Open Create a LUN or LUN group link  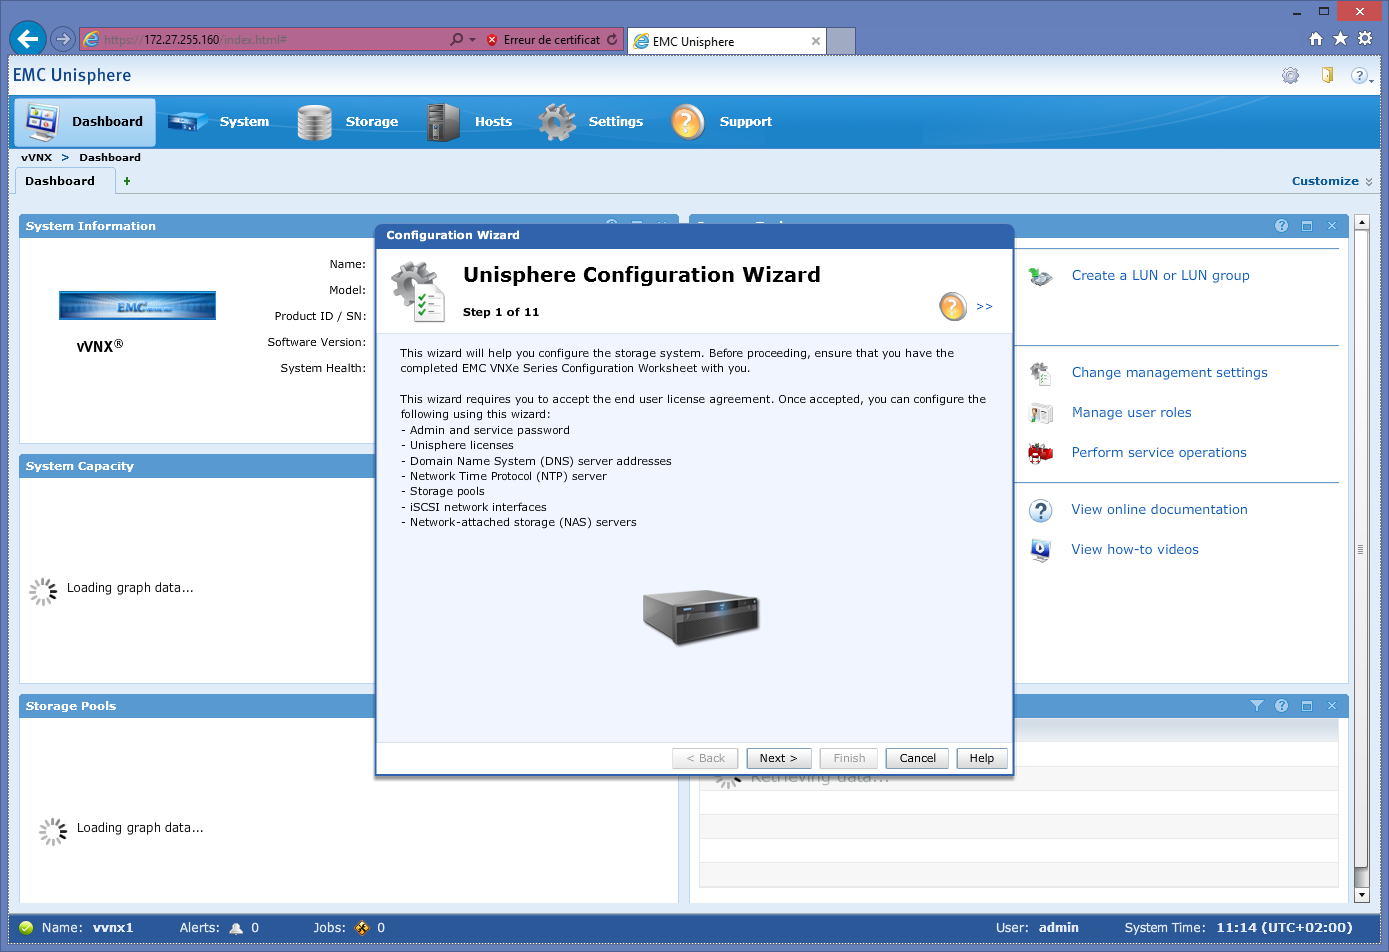[x=1160, y=276]
